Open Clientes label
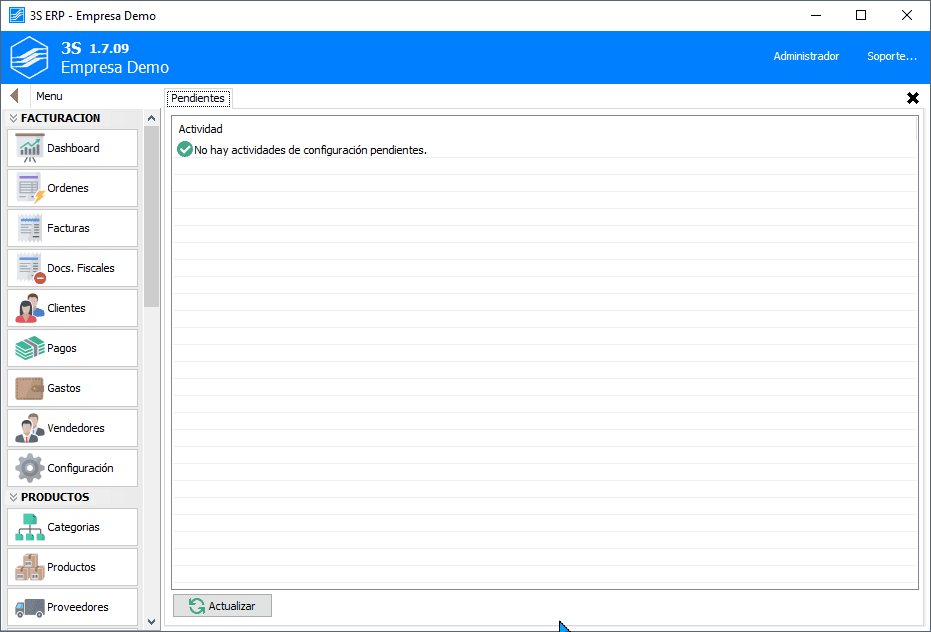 pos(66,308)
